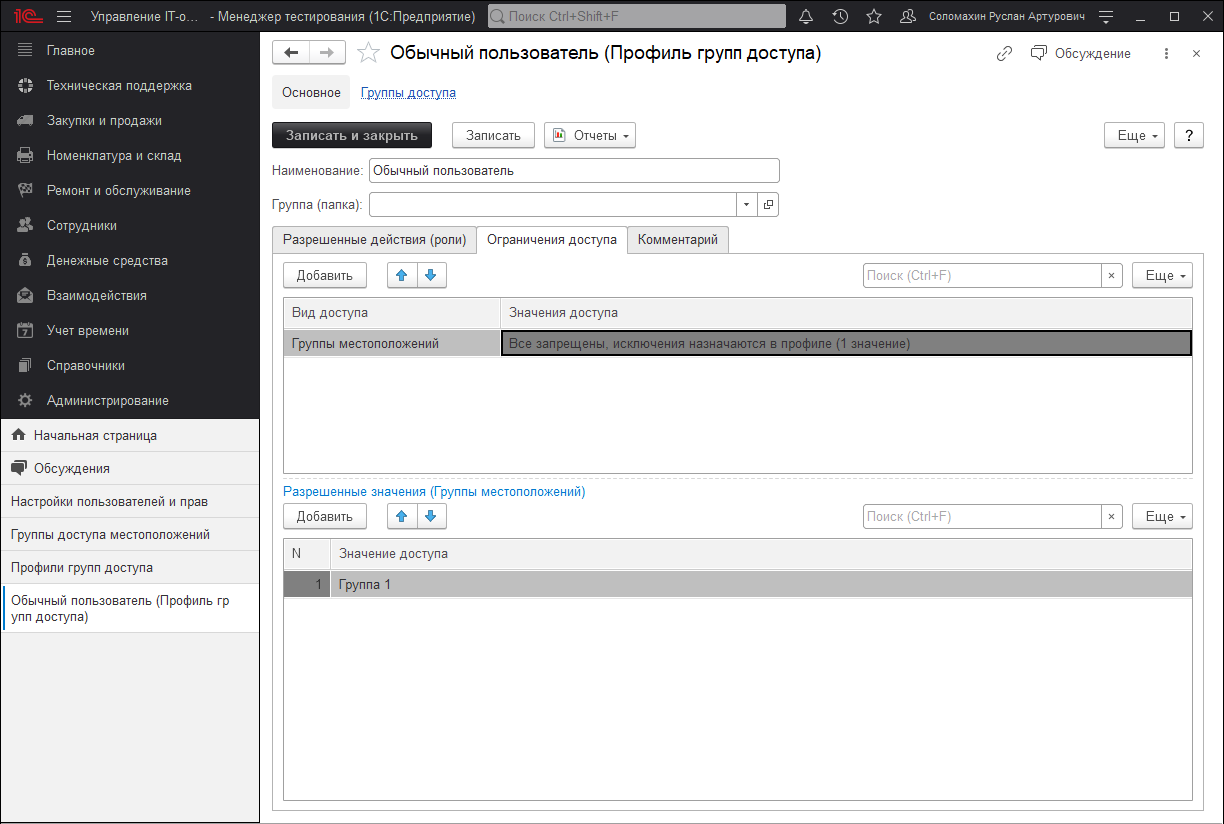The height and width of the screenshot is (824, 1224).
Task: Open the Комментарий tab
Action: (678, 240)
